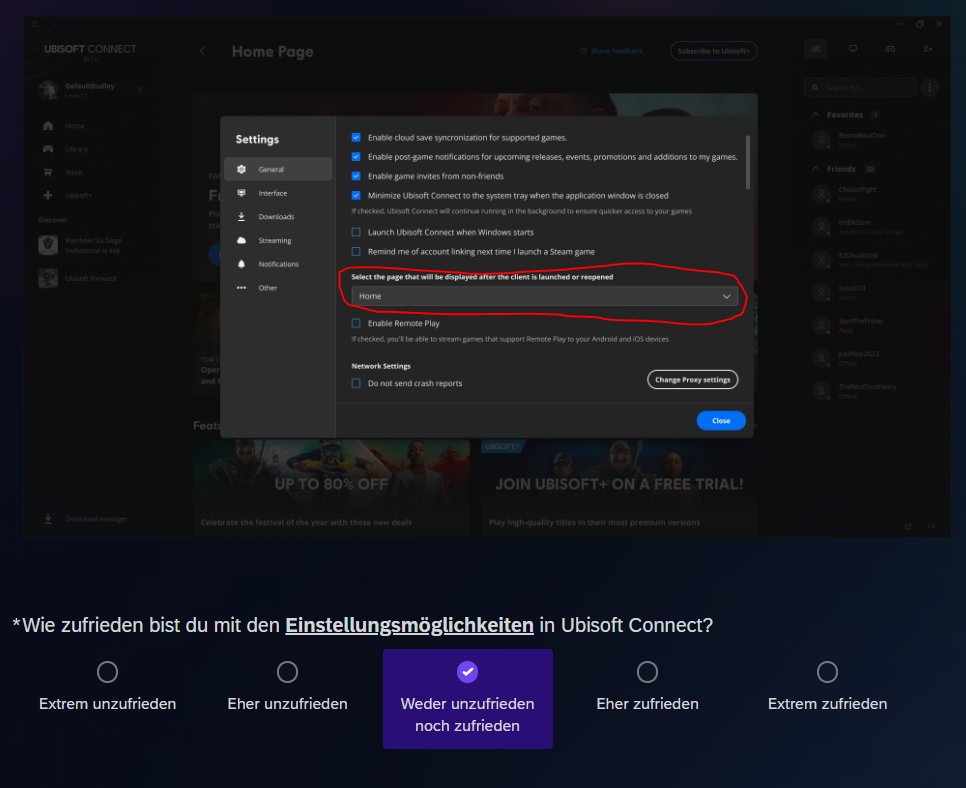This screenshot has height=788, width=966.
Task: Open the Home startup page dropdown
Action: [545, 296]
